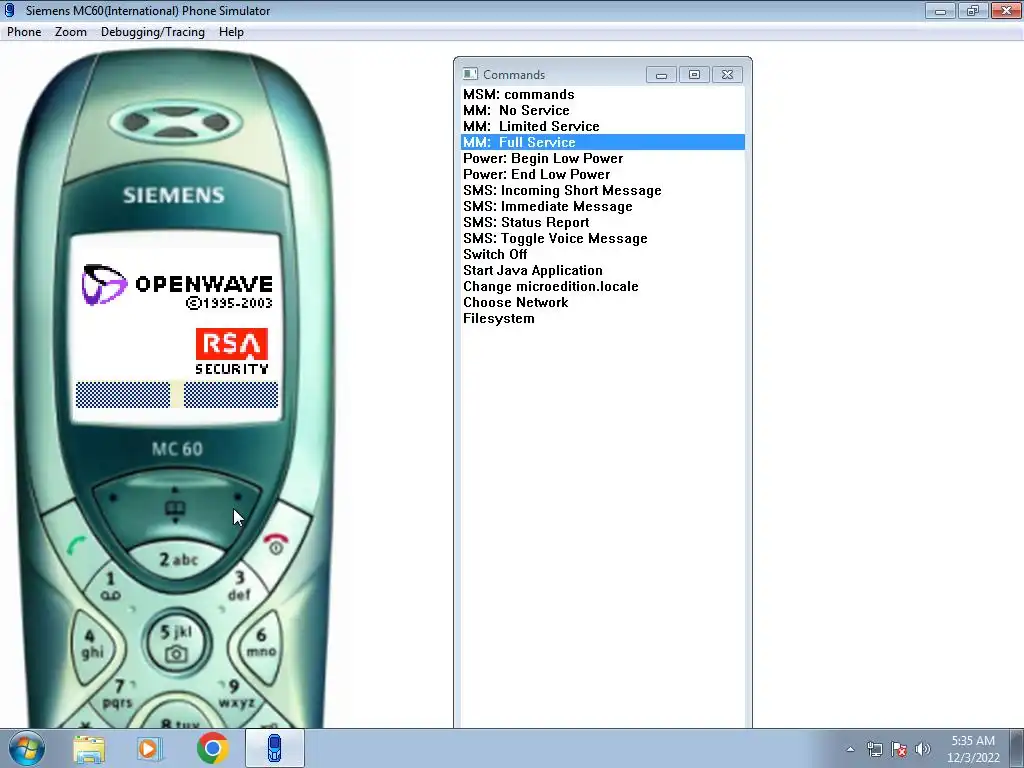Open the Help menu

[x=231, y=32]
